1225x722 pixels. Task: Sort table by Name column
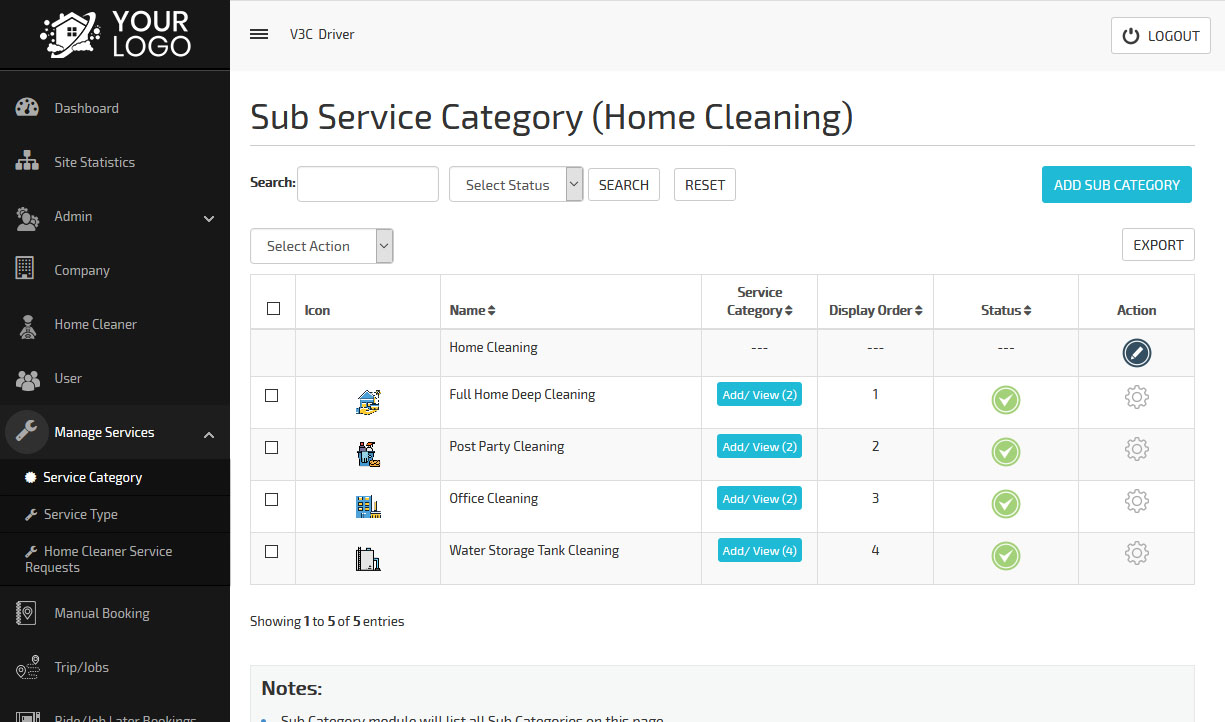click(472, 310)
